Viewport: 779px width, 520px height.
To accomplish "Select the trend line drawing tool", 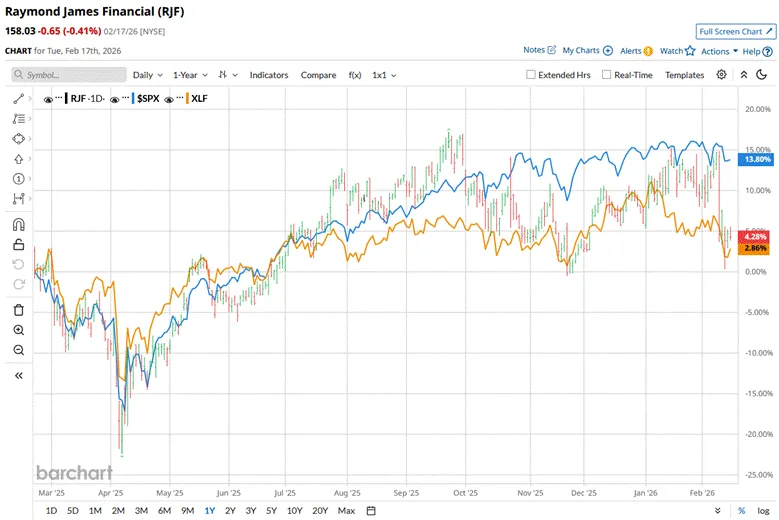I will 18,99.
